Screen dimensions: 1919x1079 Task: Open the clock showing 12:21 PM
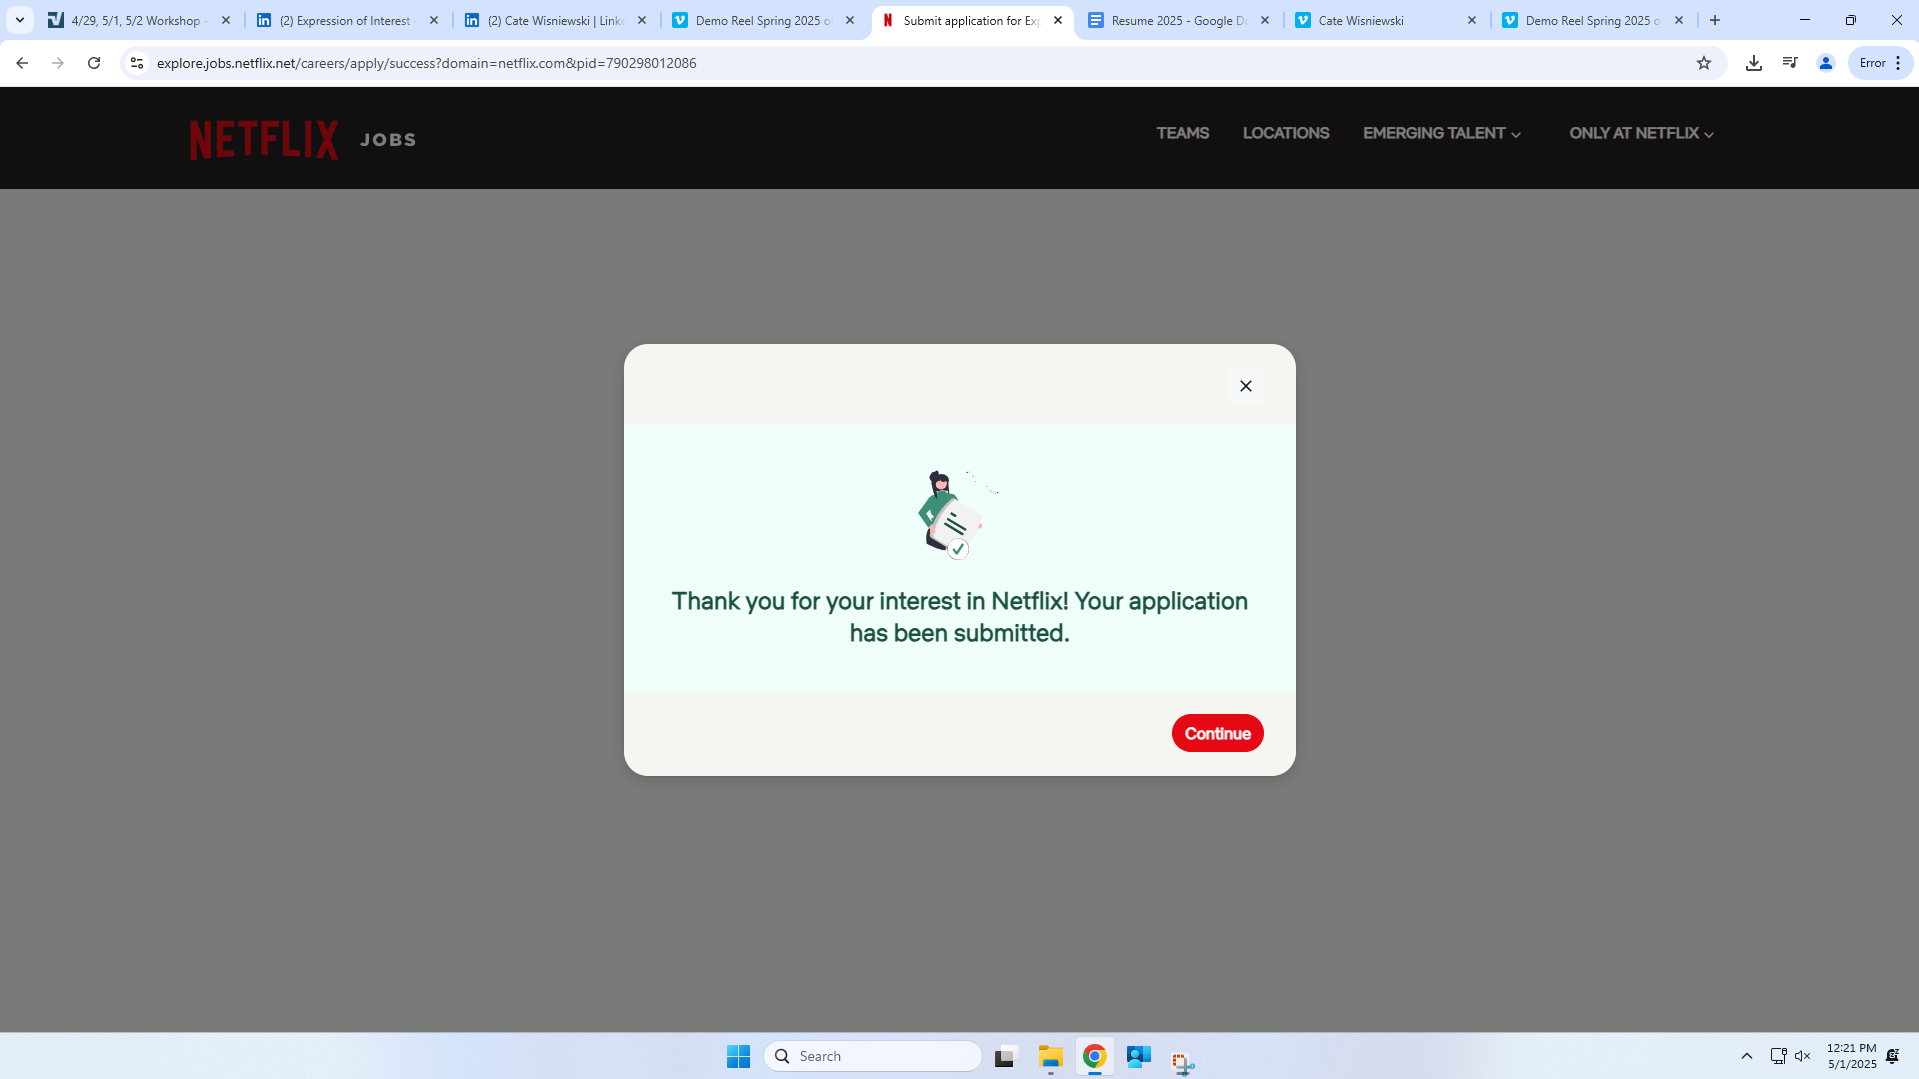tap(1851, 1056)
